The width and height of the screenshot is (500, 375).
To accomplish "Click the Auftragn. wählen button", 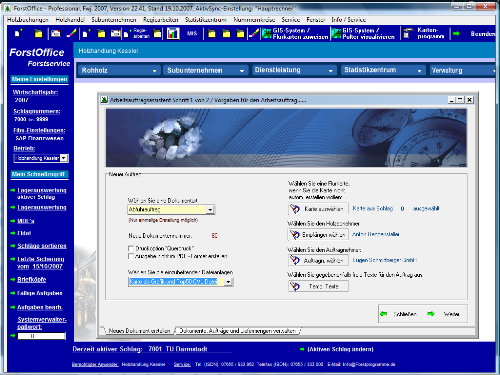I will (318, 260).
